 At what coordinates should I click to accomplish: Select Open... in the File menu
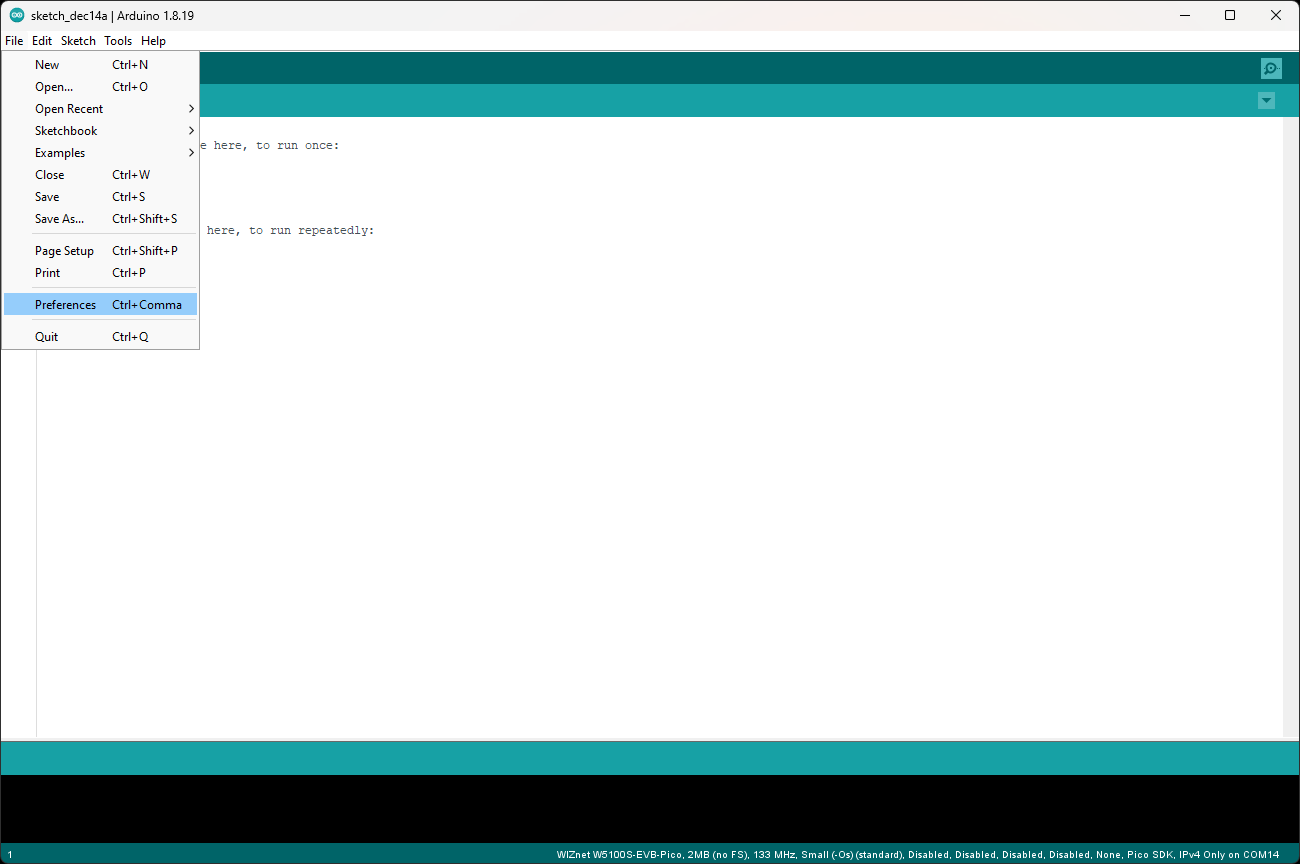pyautogui.click(x=100, y=87)
